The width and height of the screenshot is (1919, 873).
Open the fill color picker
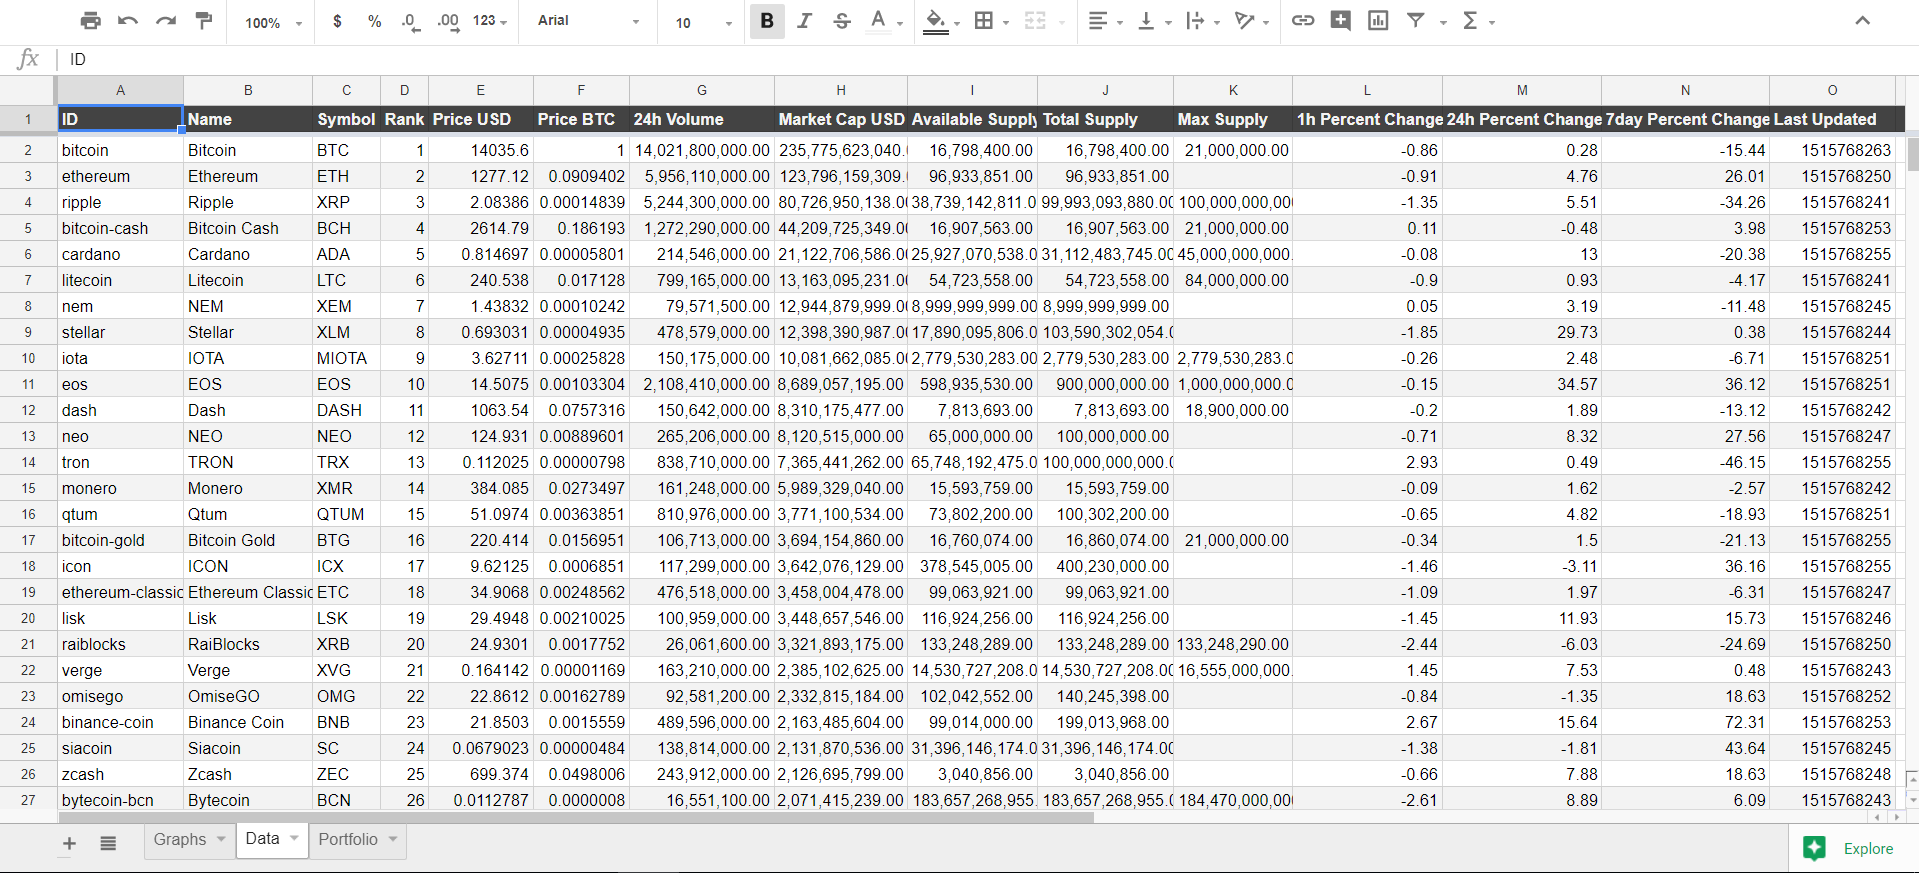(936, 21)
